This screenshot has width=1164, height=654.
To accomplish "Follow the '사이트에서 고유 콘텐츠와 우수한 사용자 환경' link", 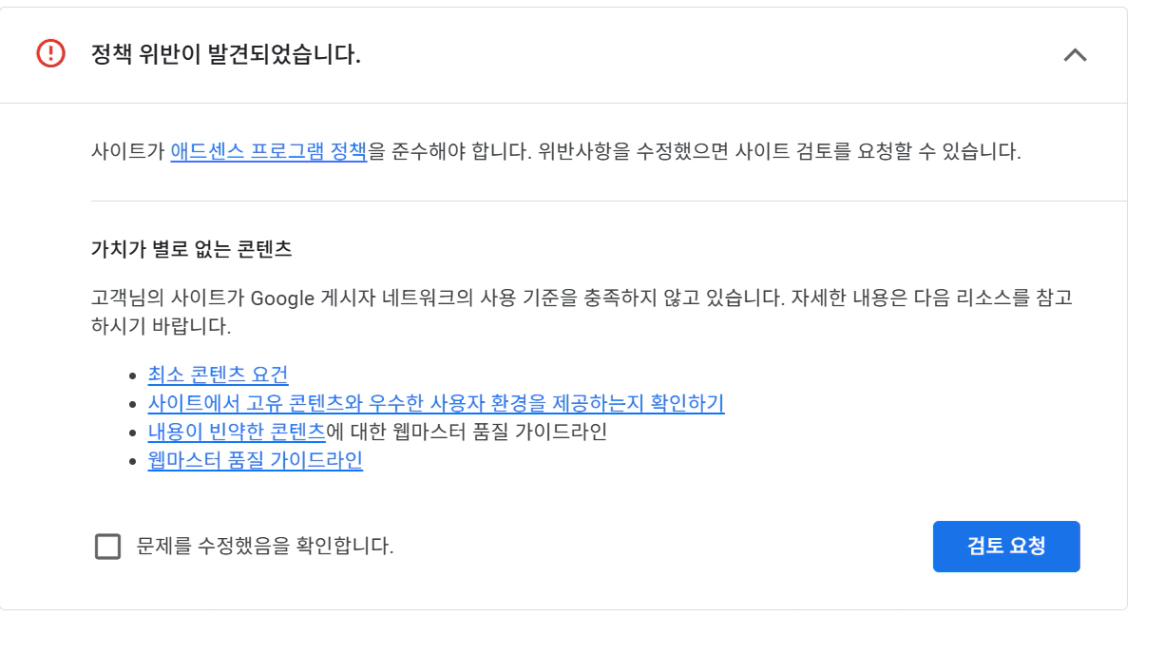I will tap(435, 403).
